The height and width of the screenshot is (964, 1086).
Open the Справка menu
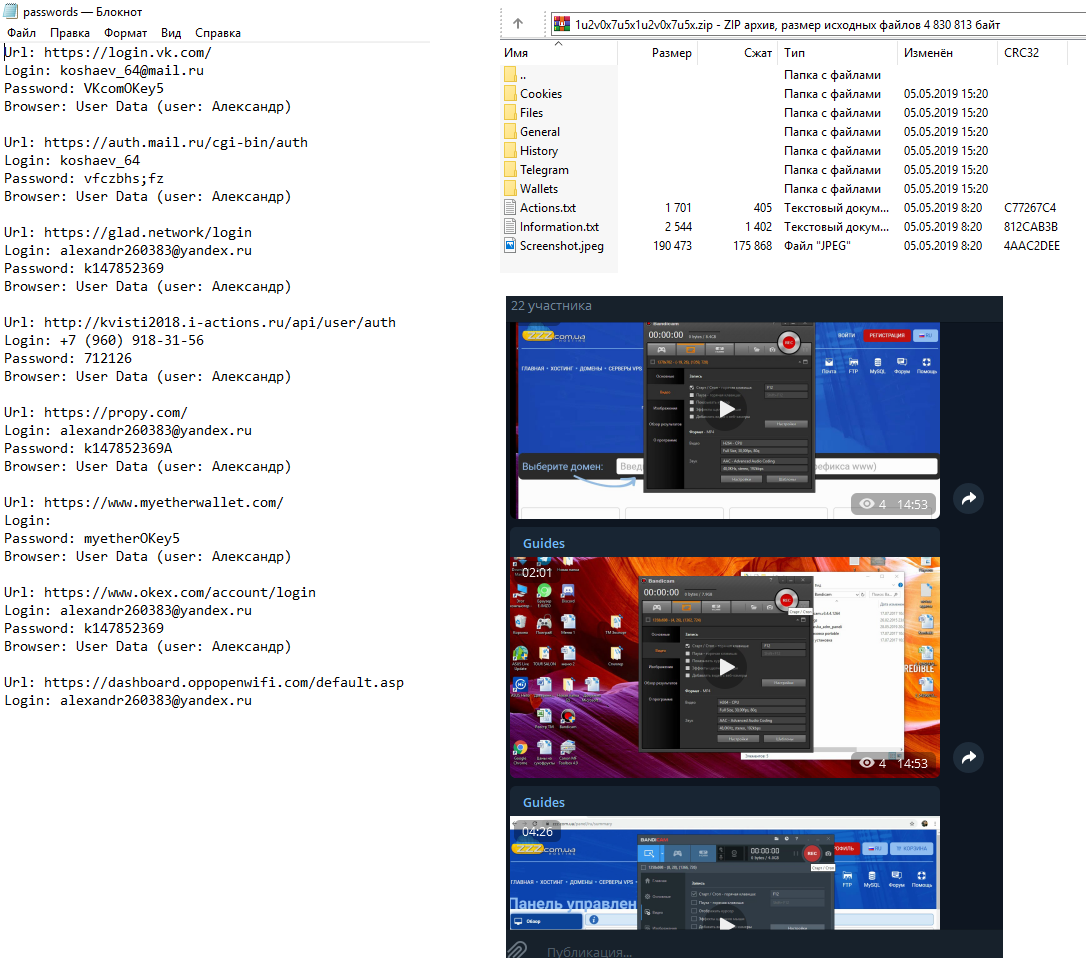[218, 33]
